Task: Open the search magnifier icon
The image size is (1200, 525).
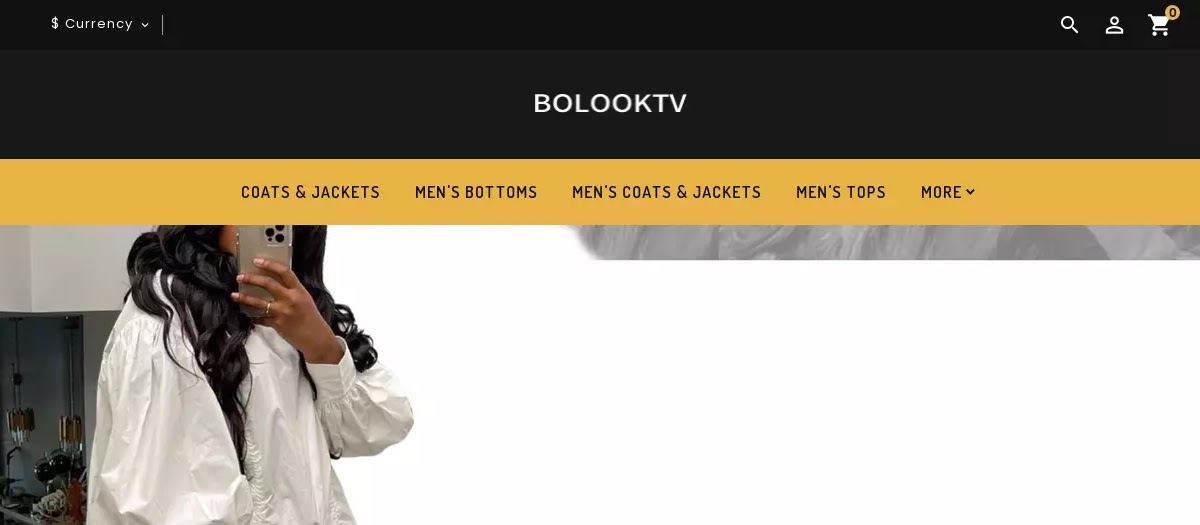Action: (x=1069, y=25)
